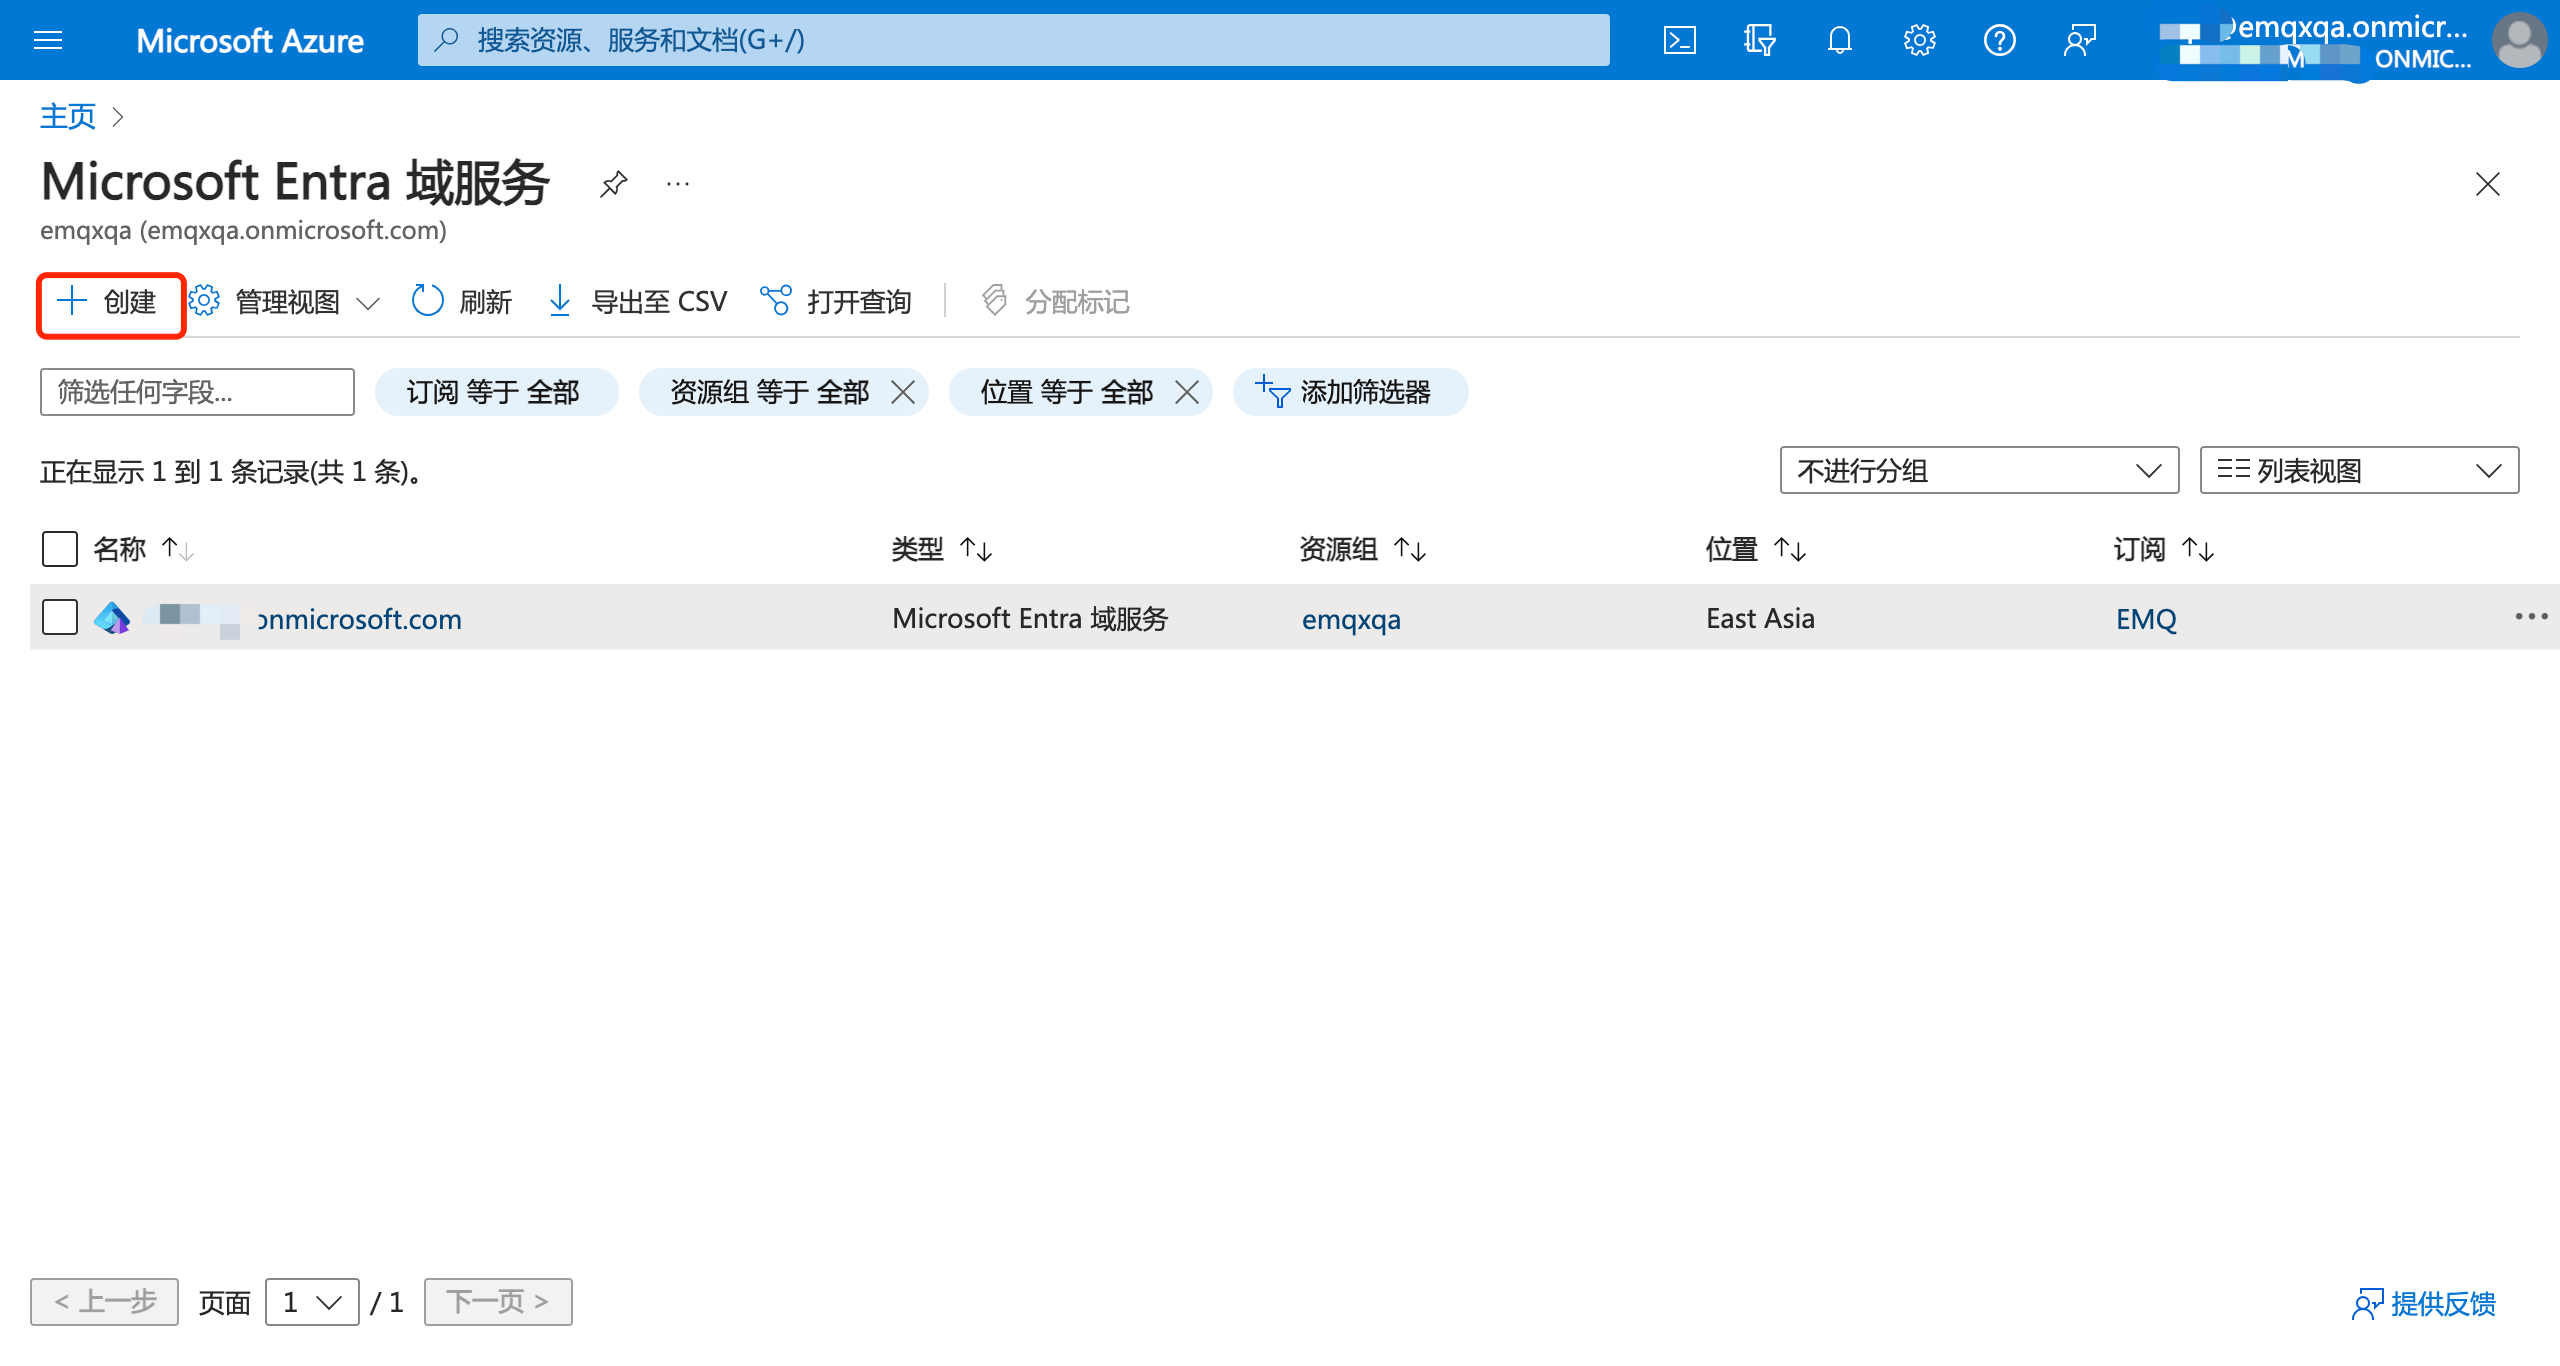This screenshot has height=1366, width=2560.
Task: Open the 不进行分组 grouping dropdown
Action: (x=1979, y=470)
